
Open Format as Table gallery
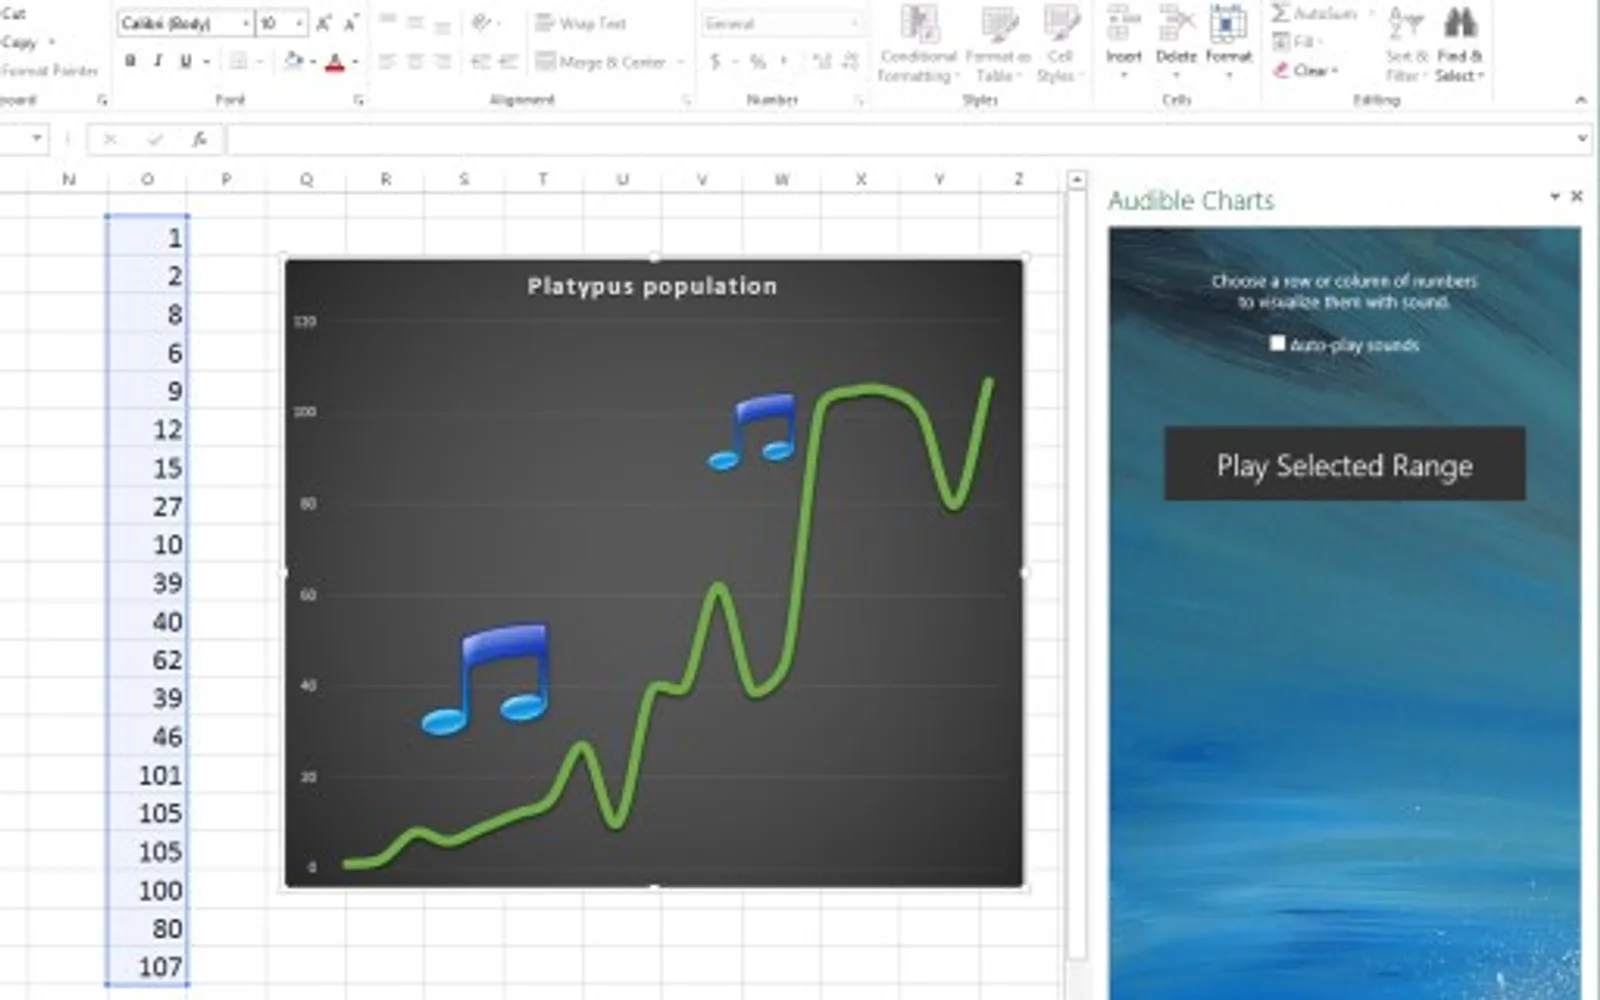997,45
